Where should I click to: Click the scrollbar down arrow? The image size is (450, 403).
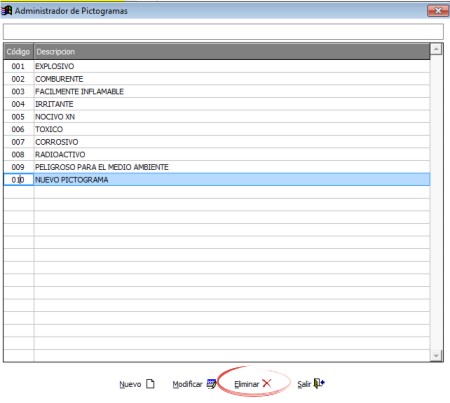[436, 356]
